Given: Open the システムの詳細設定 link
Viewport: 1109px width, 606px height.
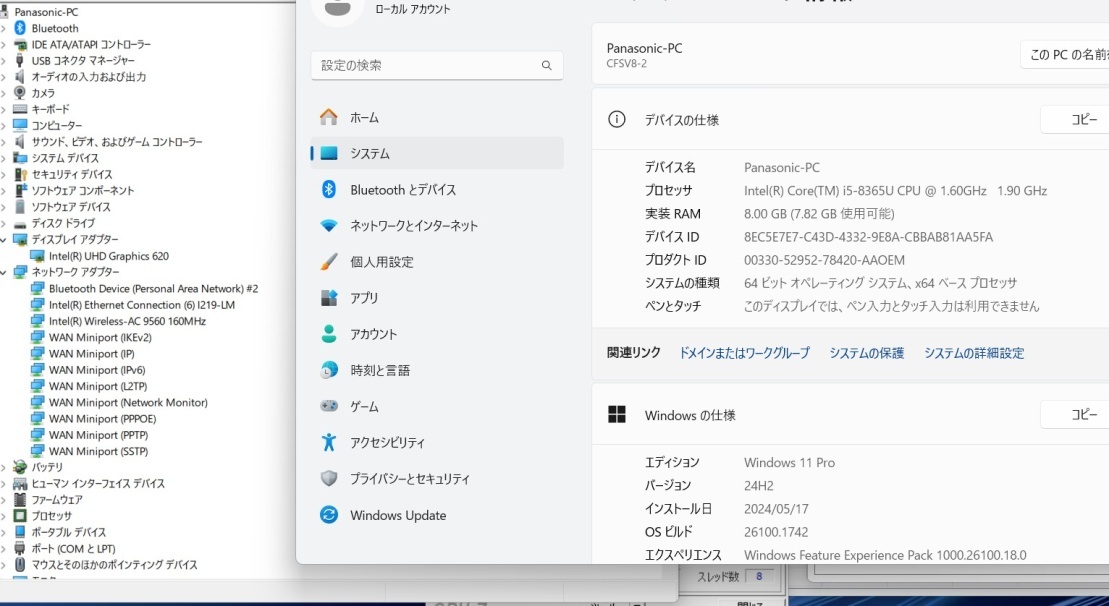Looking at the screenshot, I should (x=974, y=353).
